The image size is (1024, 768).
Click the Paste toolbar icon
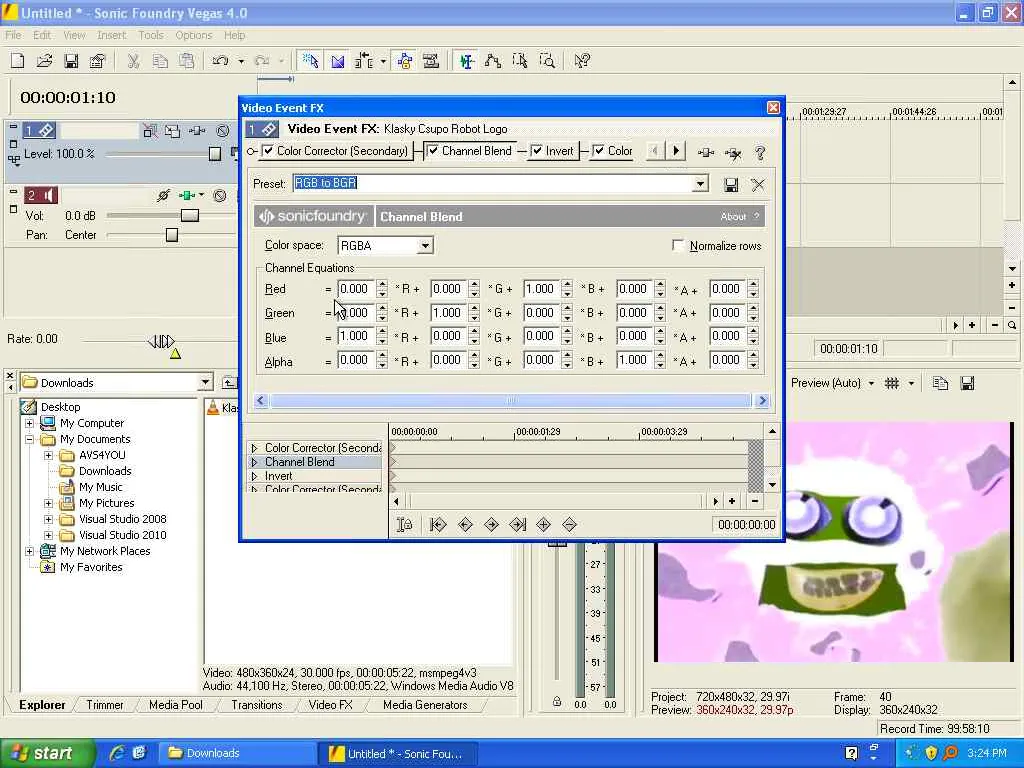[187, 61]
